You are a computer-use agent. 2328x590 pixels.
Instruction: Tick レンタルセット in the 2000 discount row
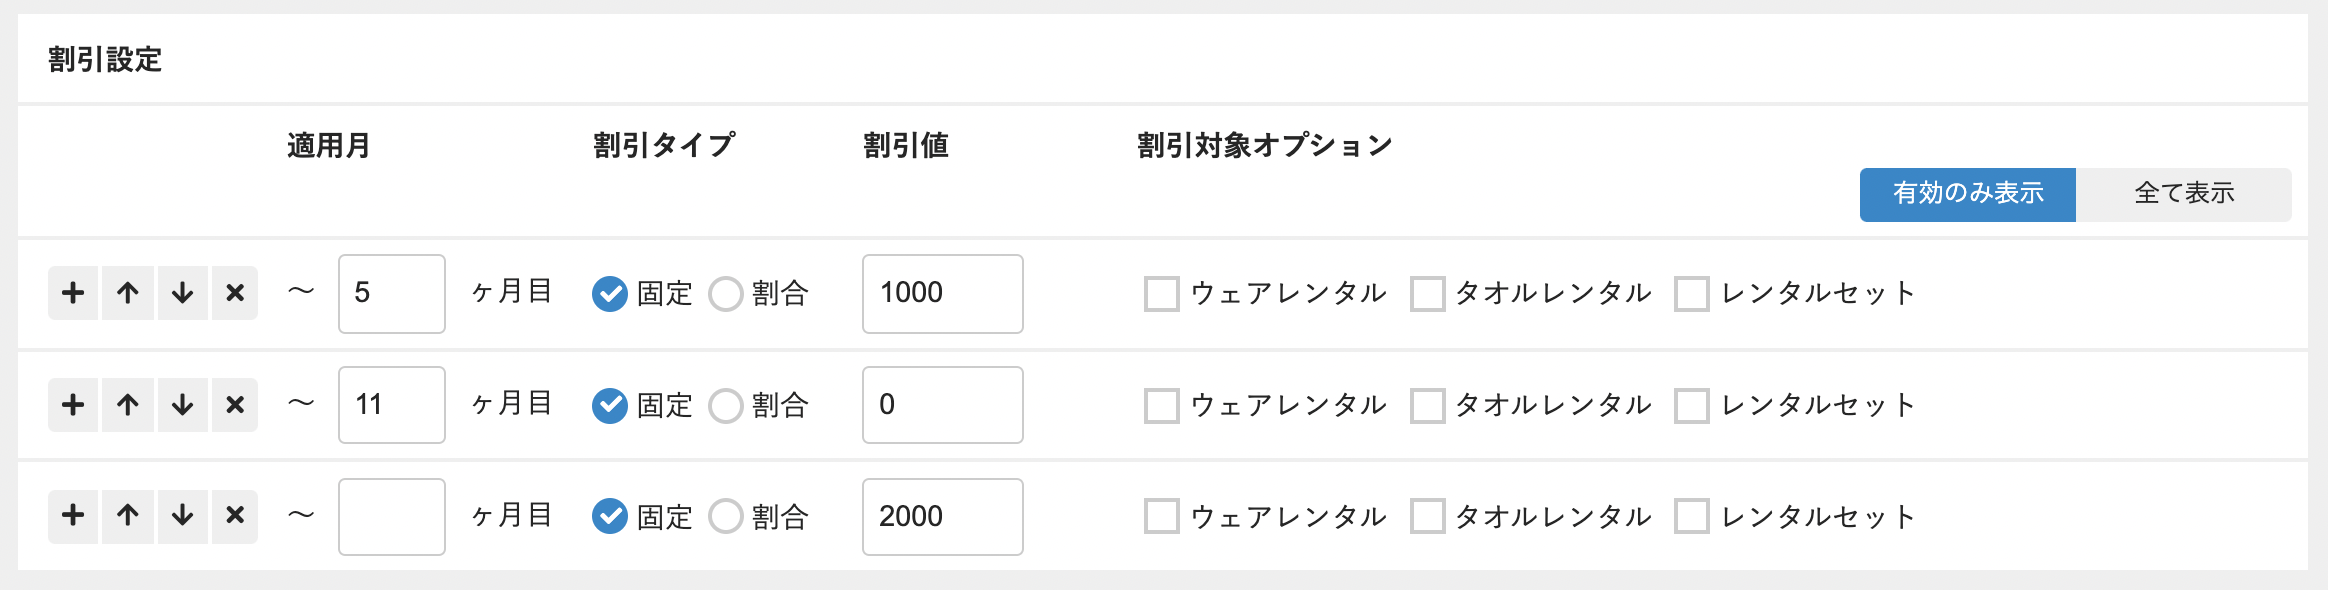(x=1691, y=517)
